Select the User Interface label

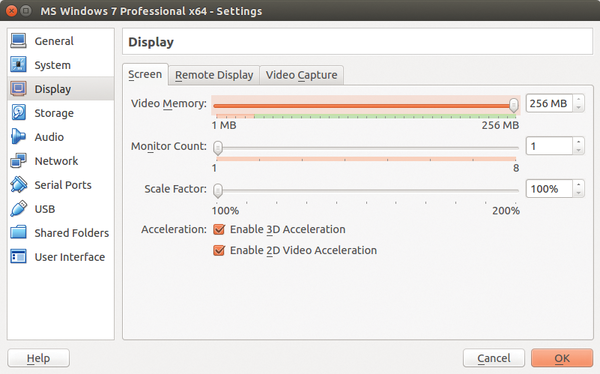click(x=70, y=257)
